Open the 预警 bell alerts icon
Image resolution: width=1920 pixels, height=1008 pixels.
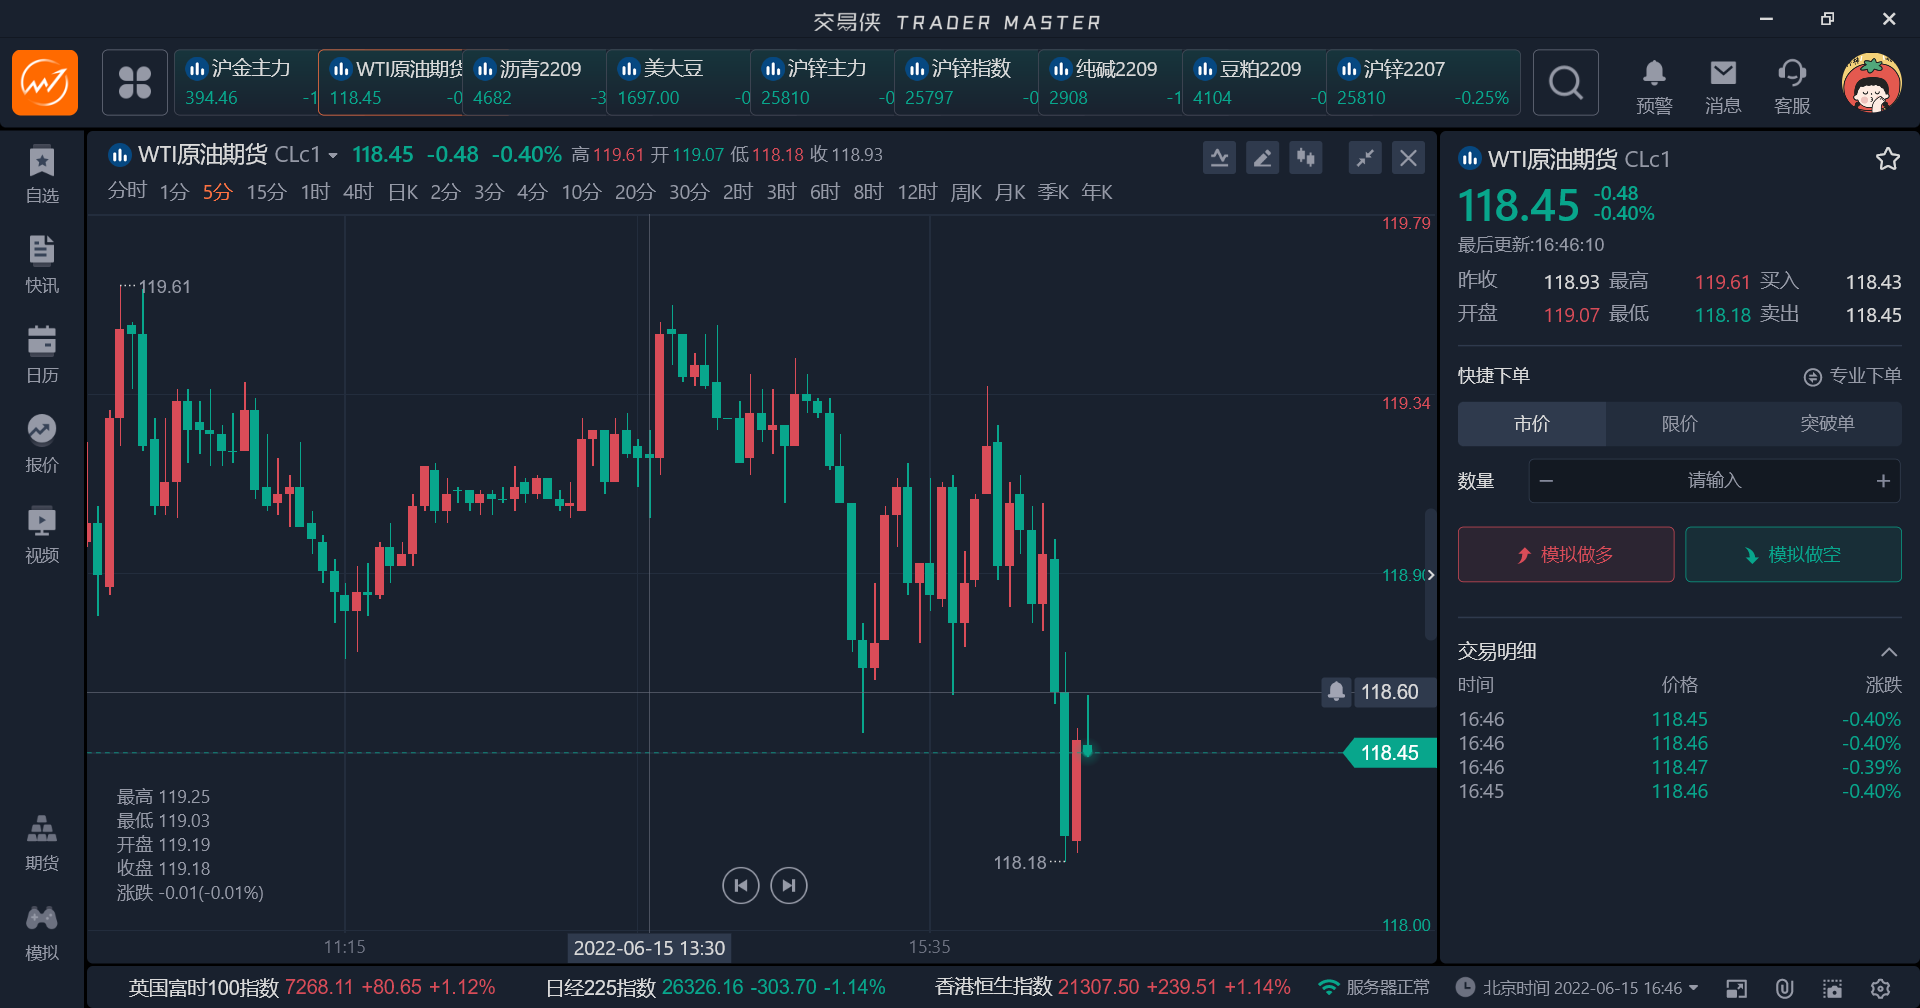(1654, 85)
